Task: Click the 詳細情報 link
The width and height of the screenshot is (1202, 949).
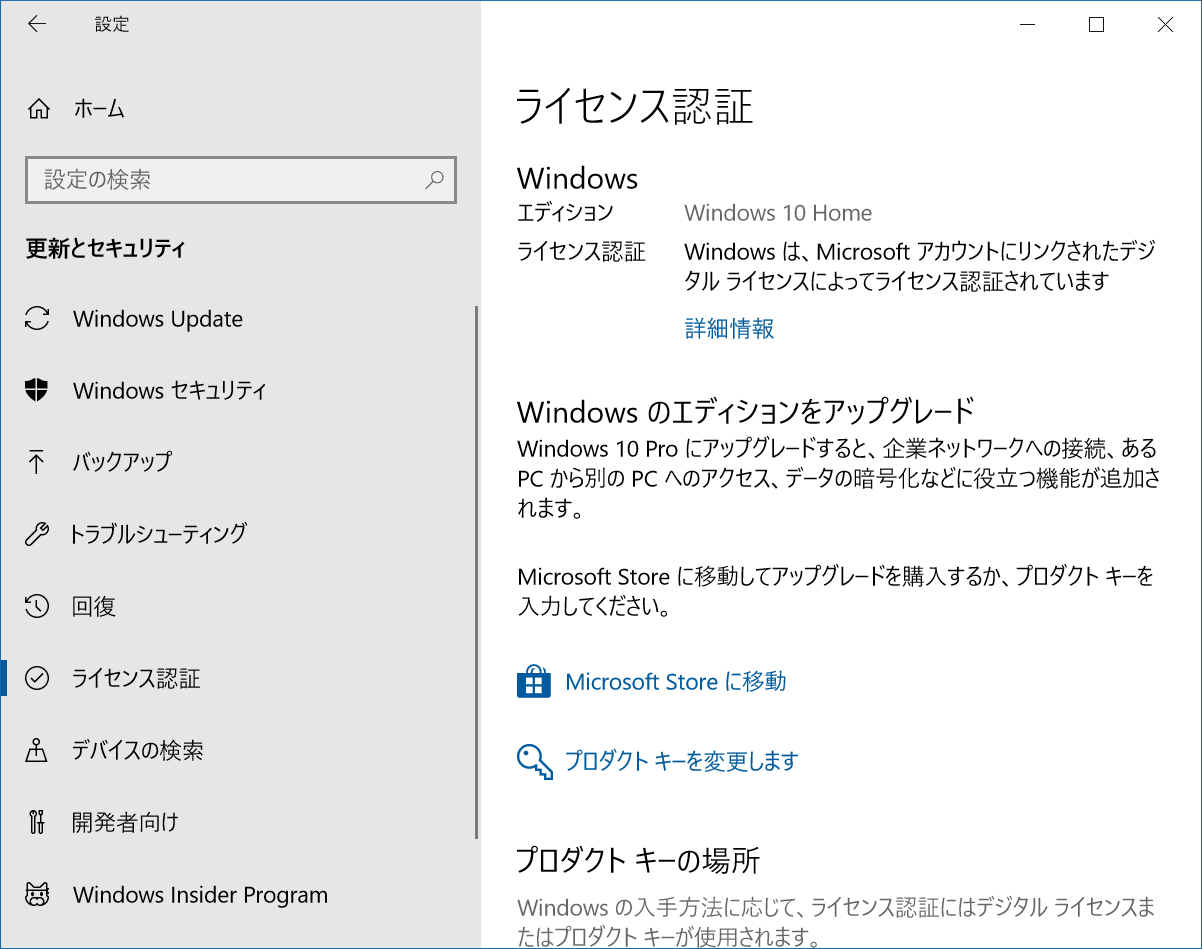Action: [729, 329]
